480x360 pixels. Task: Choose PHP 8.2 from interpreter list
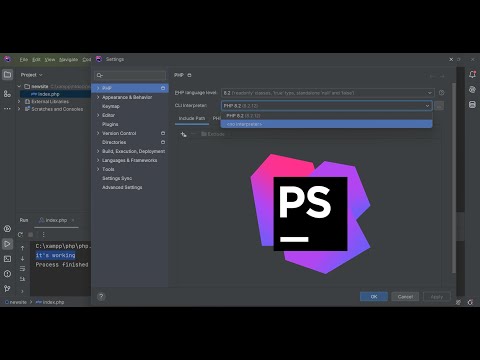[326, 116]
